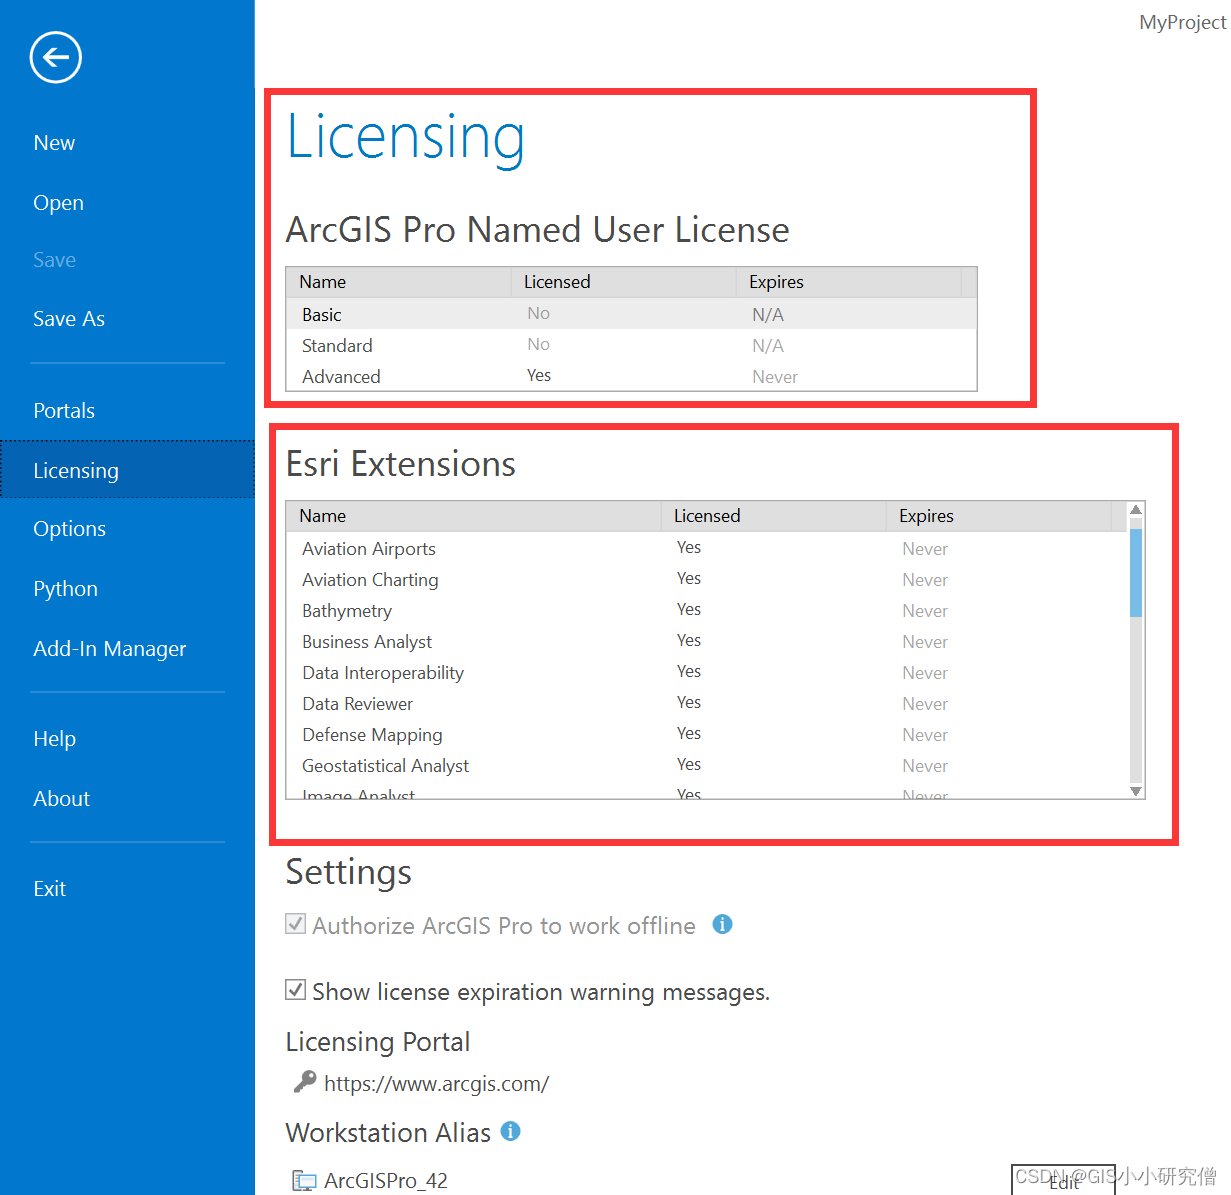
Task: Click the https://www.arcgis.com/ portal URL
Action: 436,1083
